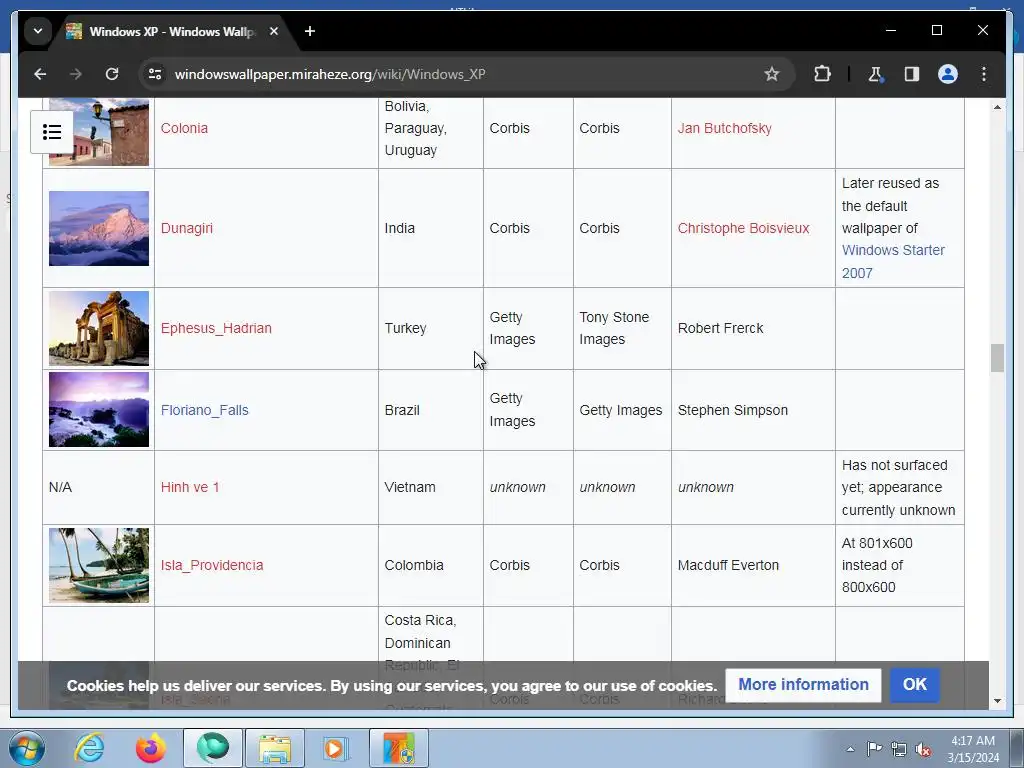Open the Isla_Providencia link
This screenshot has height=768, width=1024.
pos(212,565)
